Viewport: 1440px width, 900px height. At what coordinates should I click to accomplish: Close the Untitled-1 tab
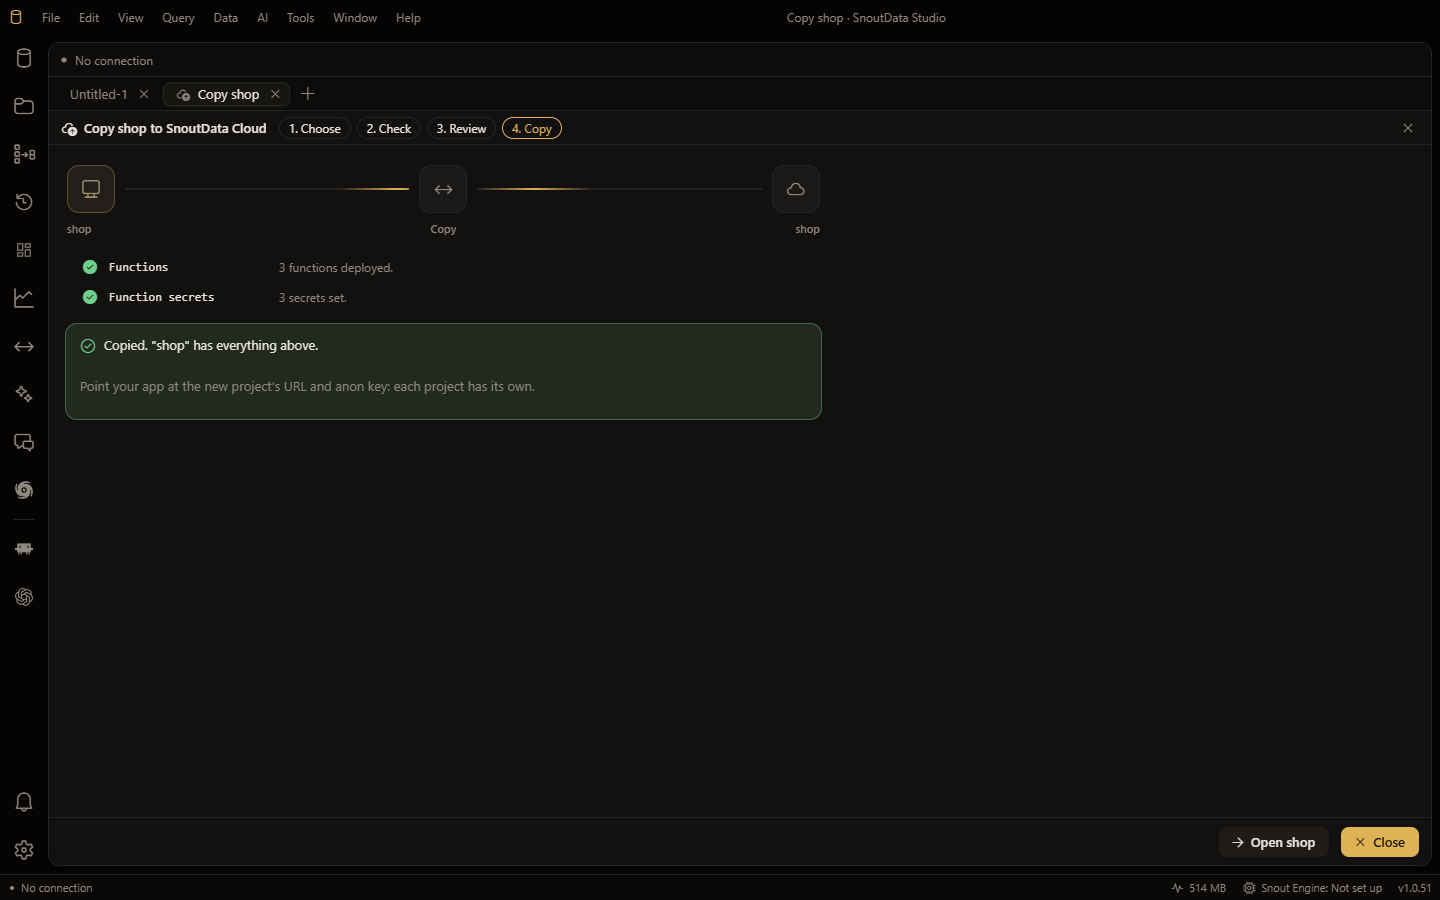tap(144, 94)
